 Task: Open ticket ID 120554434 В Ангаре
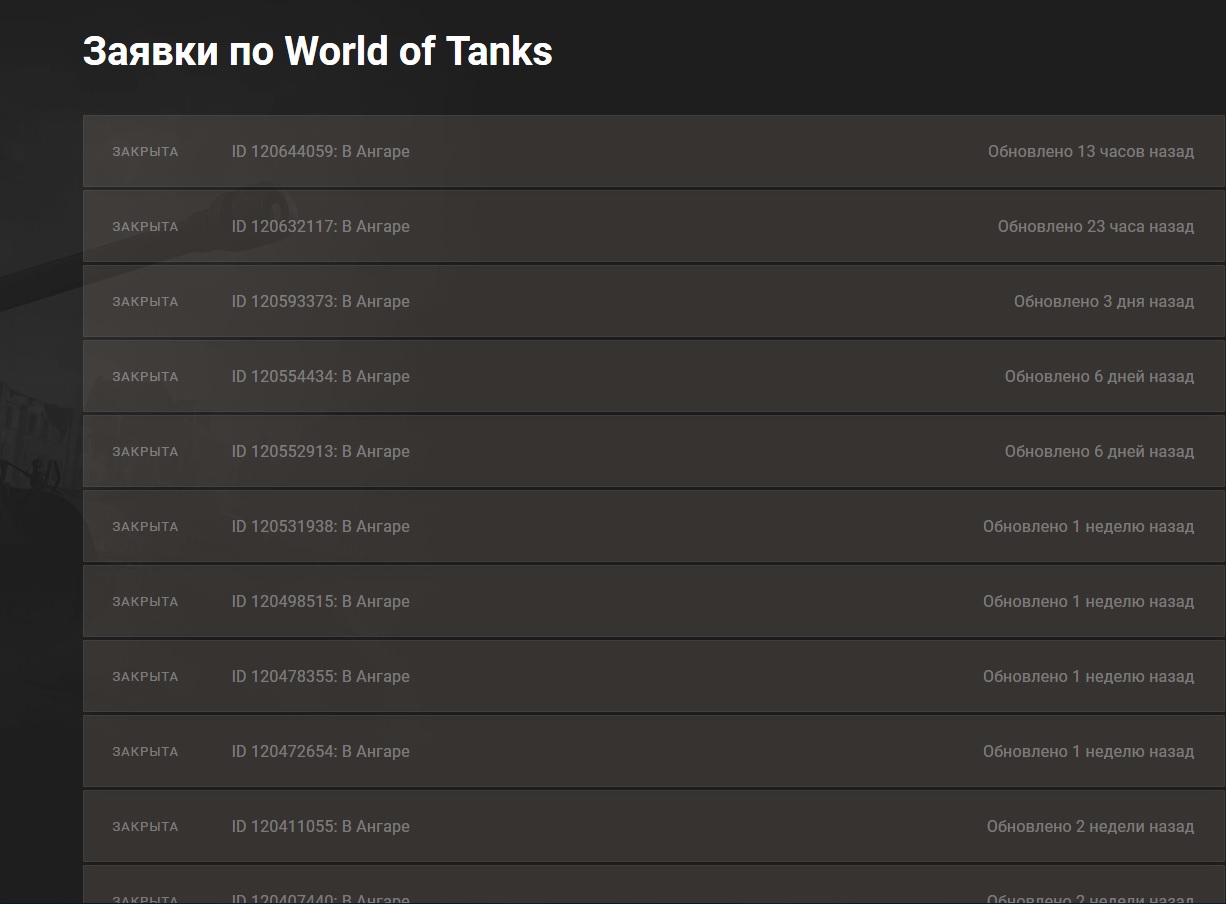coord(320,377)
